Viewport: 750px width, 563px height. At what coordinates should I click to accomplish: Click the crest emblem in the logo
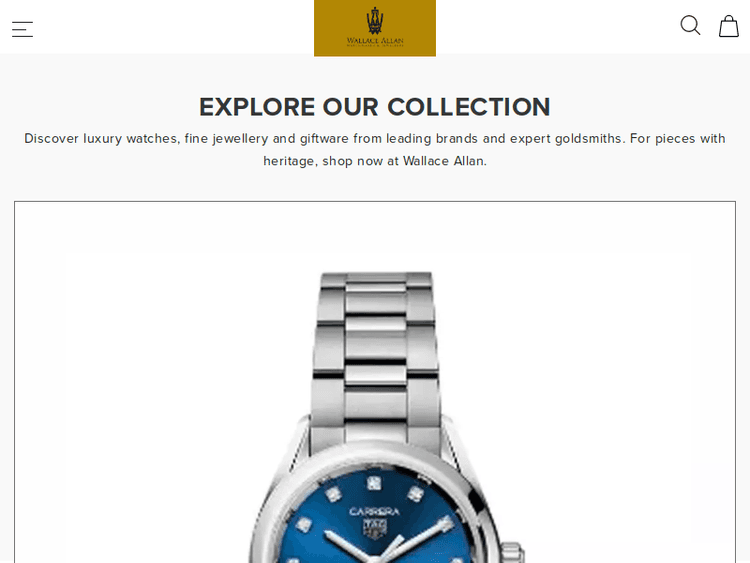[x=375, y=21]
